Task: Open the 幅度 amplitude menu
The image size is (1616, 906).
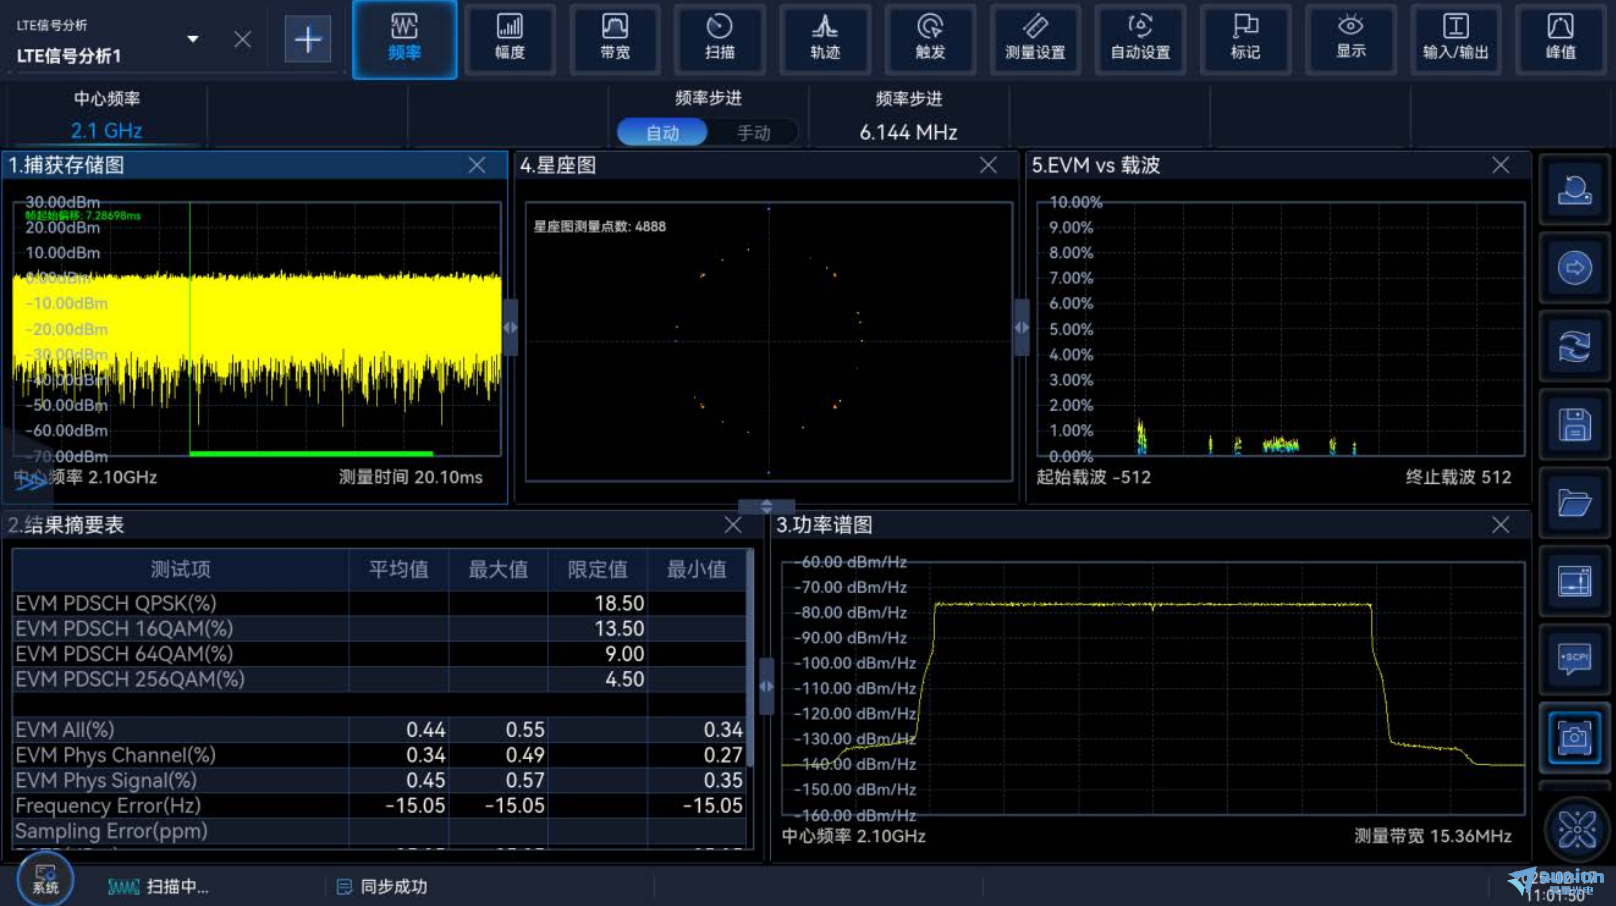Action: [x=510, y=39]
